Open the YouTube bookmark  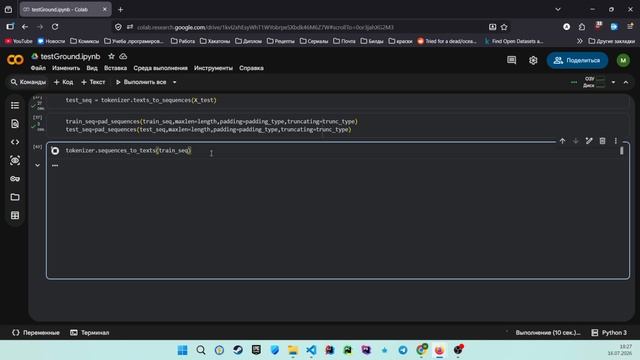[x=18, y=41]
